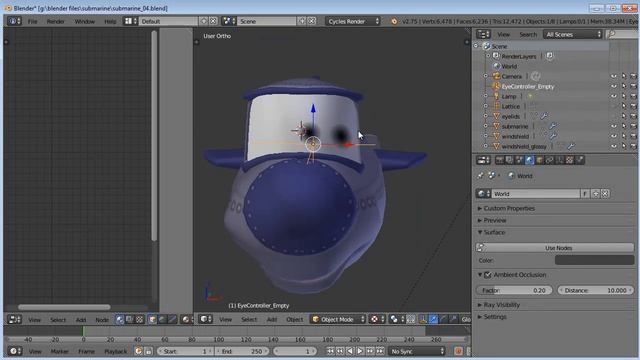Choose the shader nodes tree type icon
This screenshot has width=640, height=360.
click(x=120, y=320)
